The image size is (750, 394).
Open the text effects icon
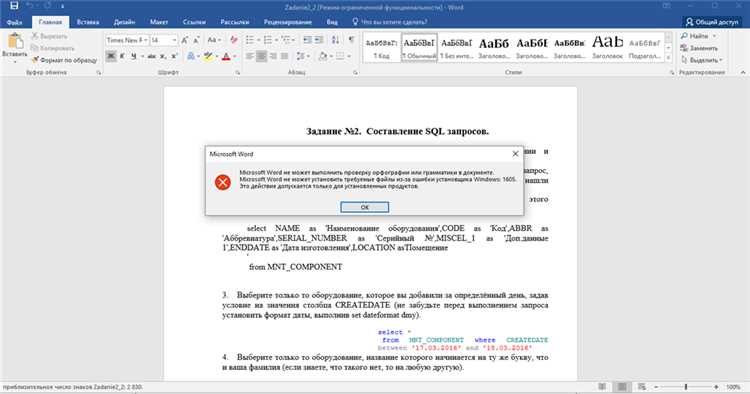tap(190, 56)
